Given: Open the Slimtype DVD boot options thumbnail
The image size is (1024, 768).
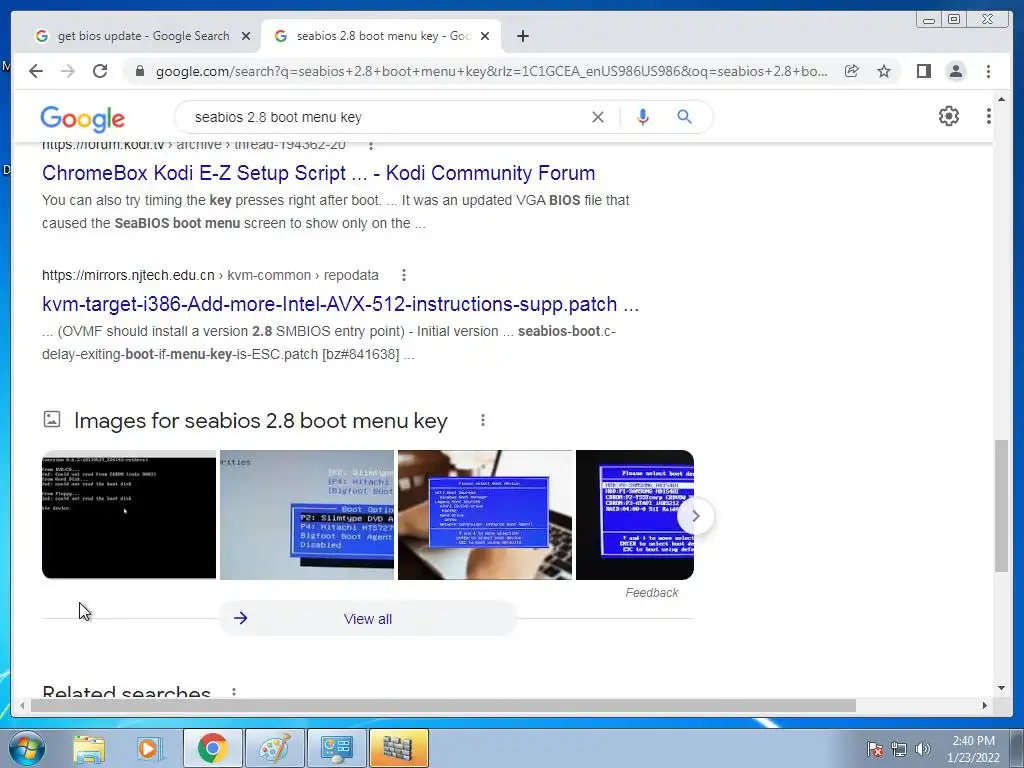Looking at the screenshot, I should click(x=307, y=515).
